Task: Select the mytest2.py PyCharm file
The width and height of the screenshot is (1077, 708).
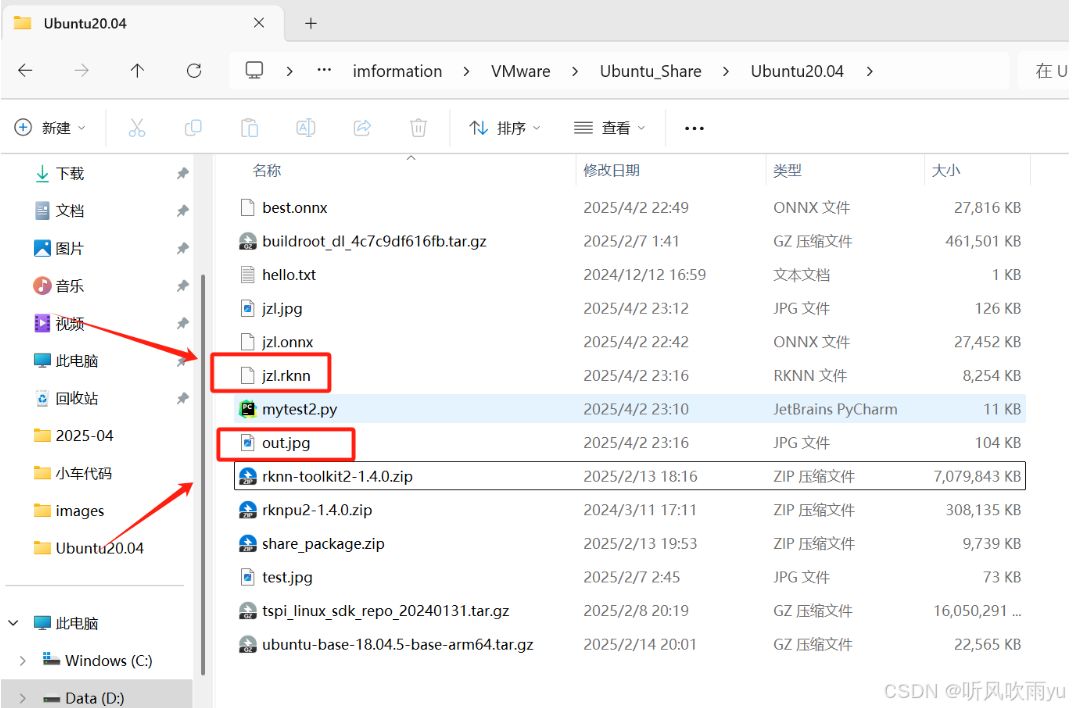Action: (x=299, y=409)
